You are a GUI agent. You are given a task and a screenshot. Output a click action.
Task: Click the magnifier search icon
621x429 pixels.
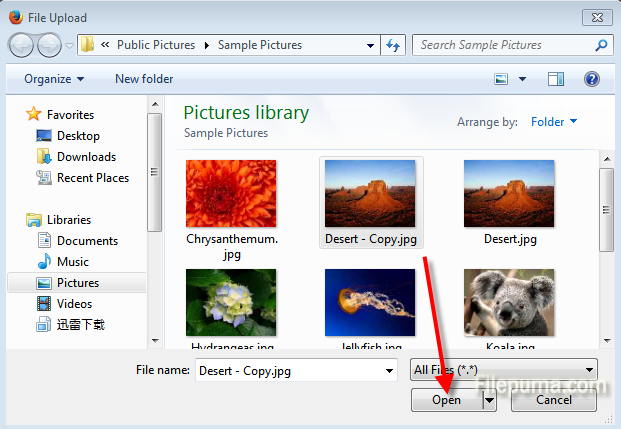pos(601,45)
